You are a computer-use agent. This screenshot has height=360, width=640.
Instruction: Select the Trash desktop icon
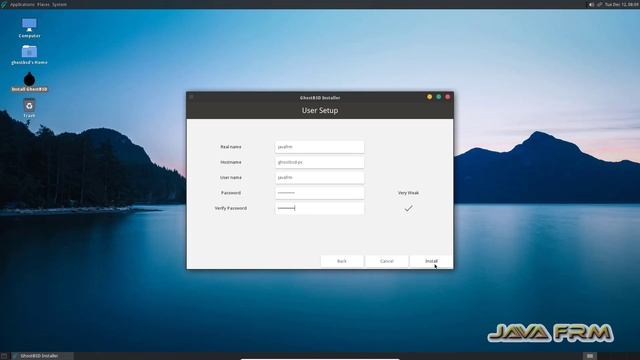coord(29,108)
